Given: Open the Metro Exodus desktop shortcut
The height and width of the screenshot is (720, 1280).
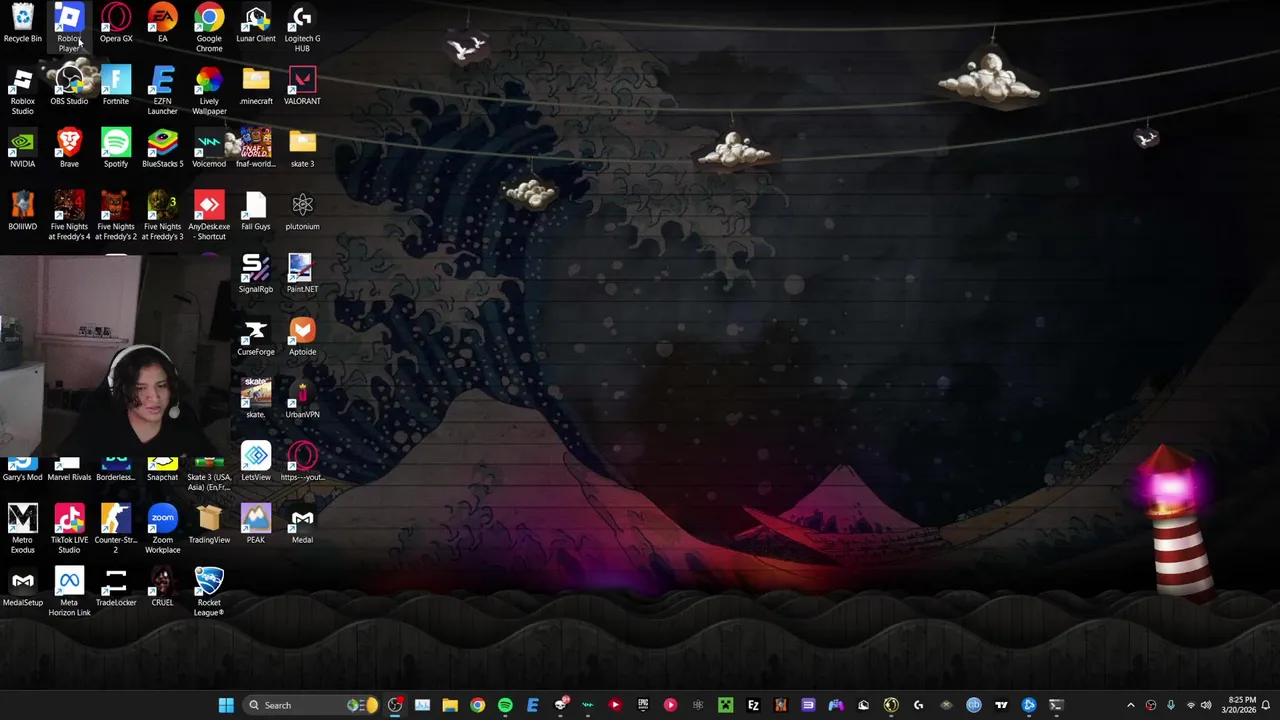Looking at the screenshot, I should tap(22, 530).
